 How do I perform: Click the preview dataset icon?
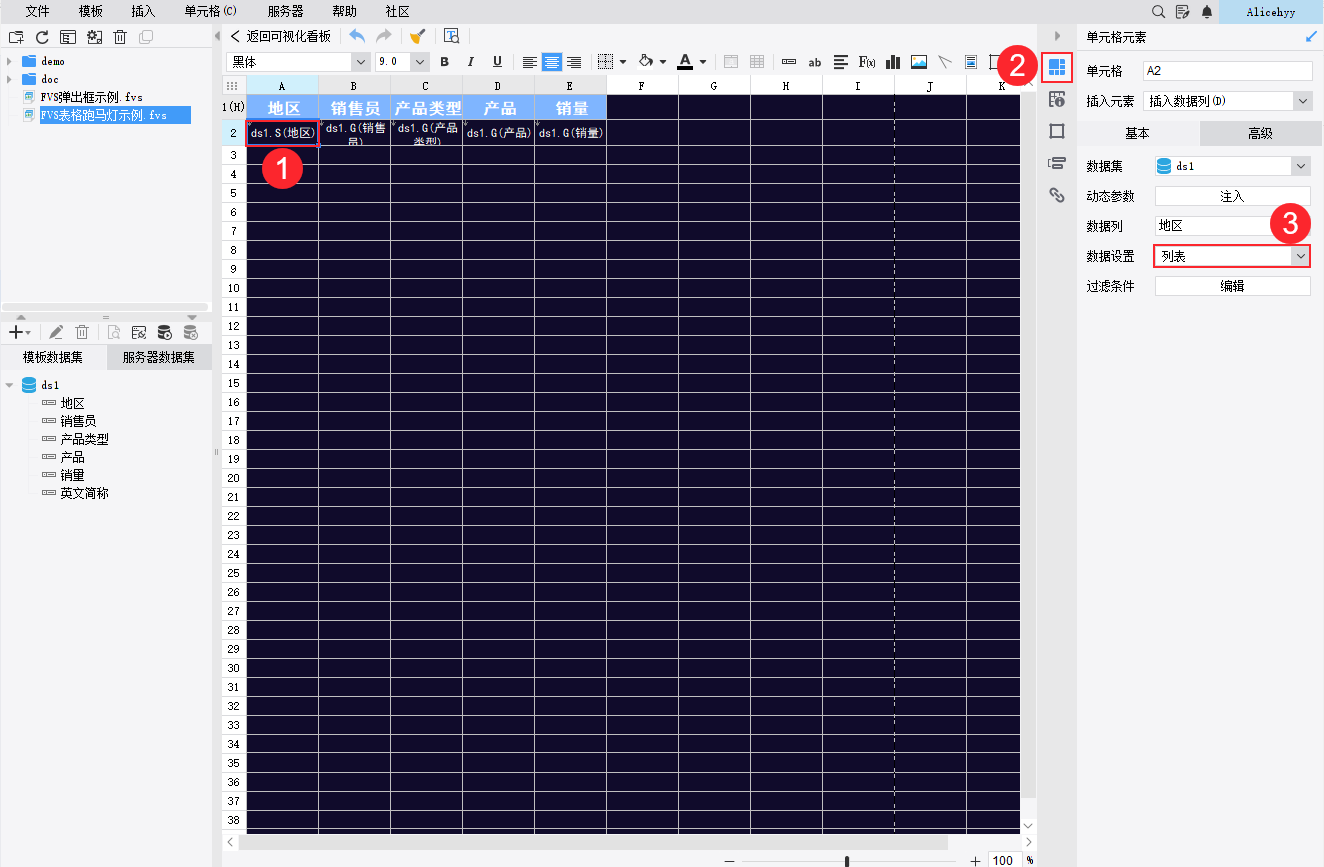[x=114, y=332]
